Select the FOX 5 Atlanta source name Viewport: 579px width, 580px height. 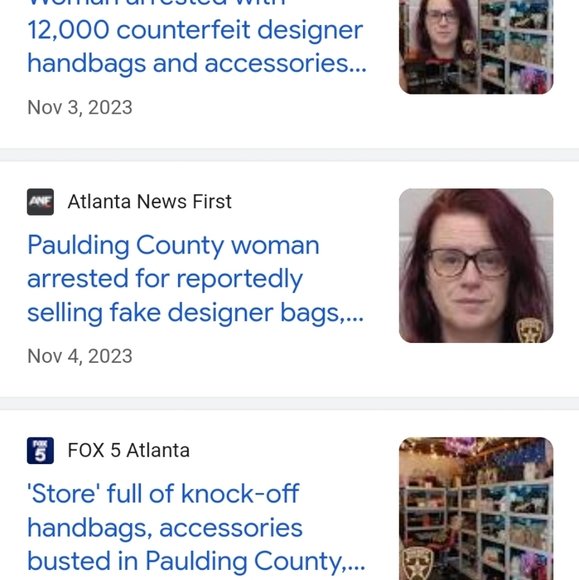pos(128,451)
